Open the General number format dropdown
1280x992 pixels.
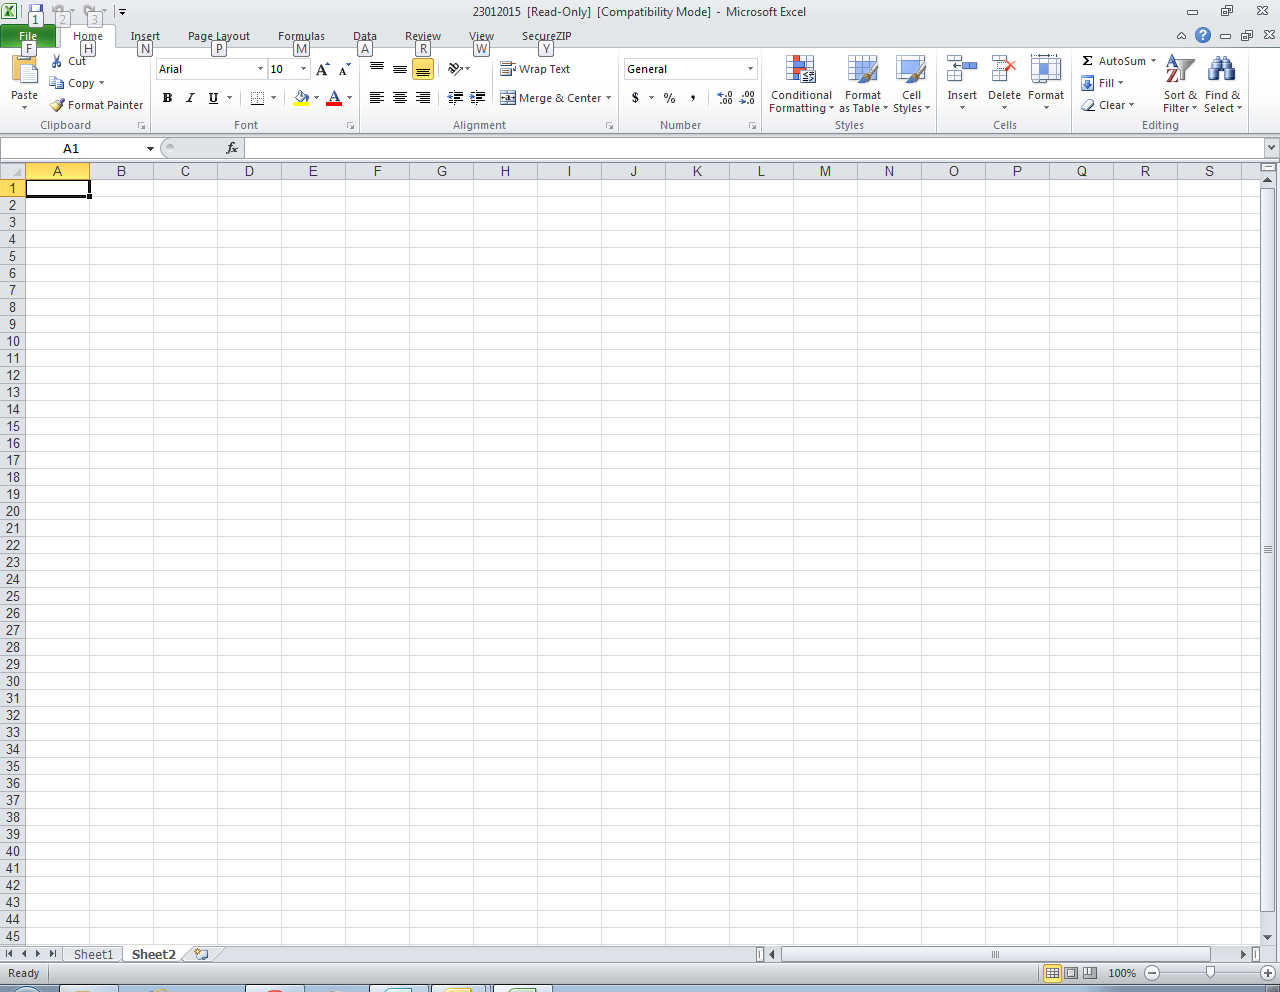tap(750, 69)
